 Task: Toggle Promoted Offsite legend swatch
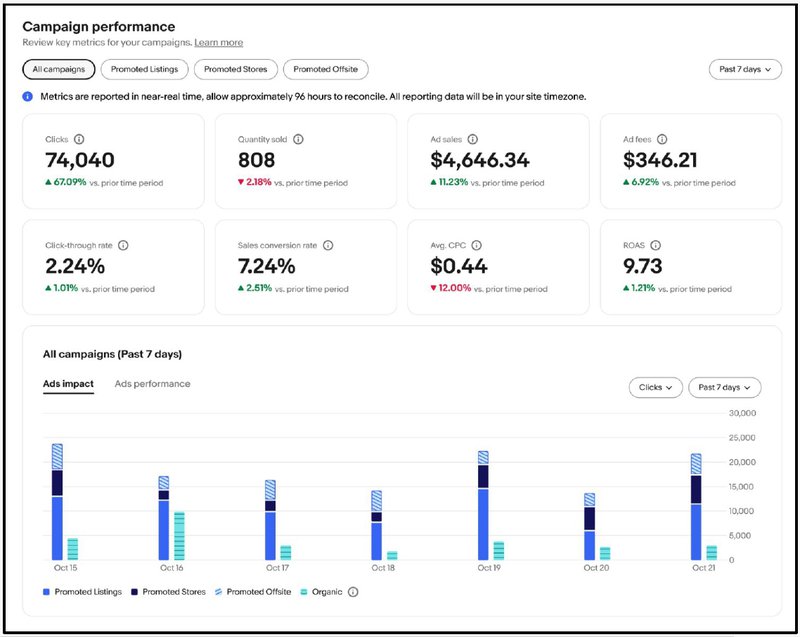(218, 592)
